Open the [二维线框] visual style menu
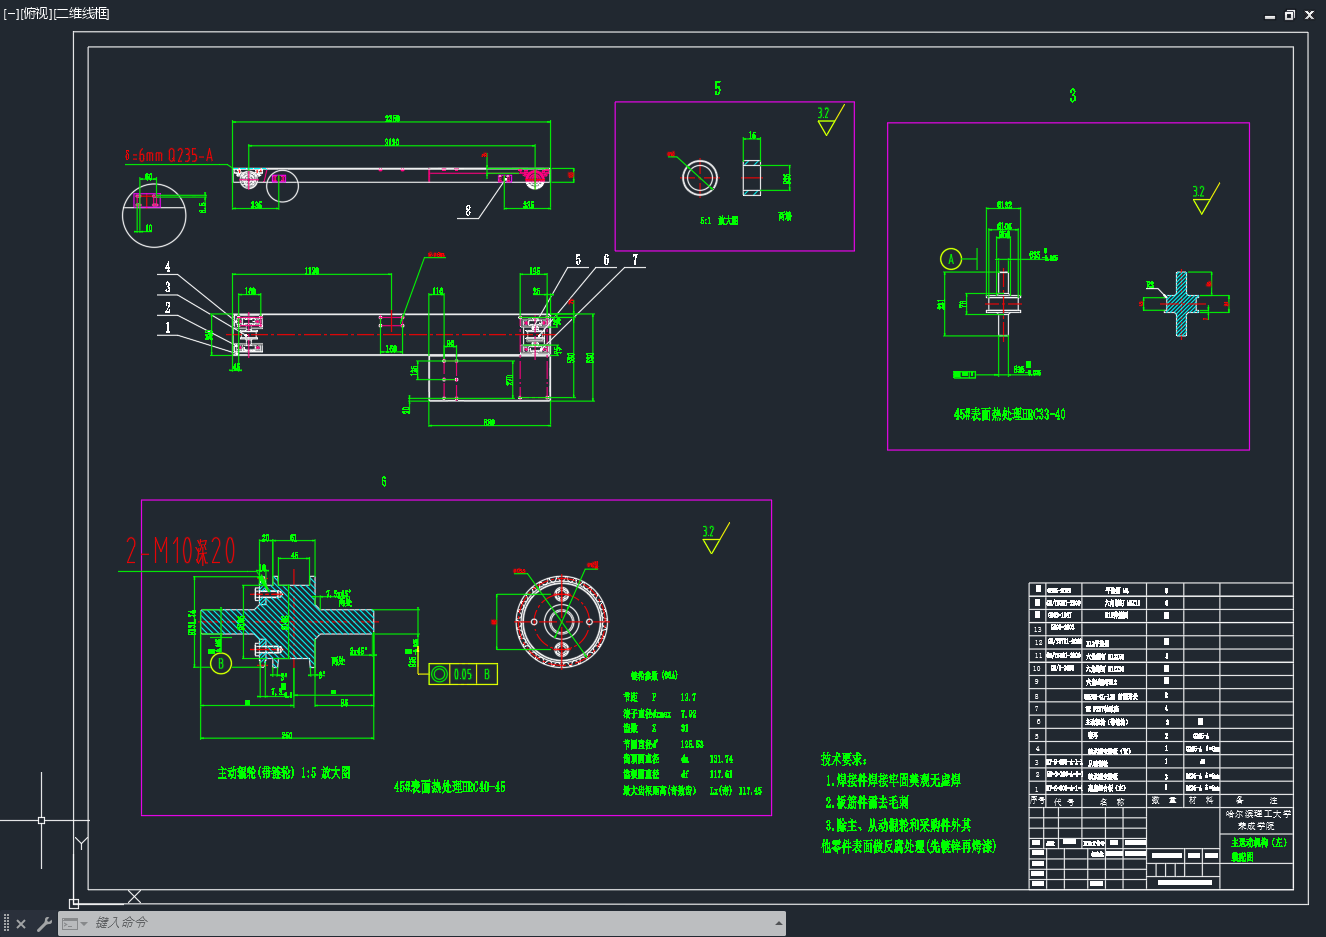The width and height of the screenshot is (1326, 937). [x=81, y=13]
